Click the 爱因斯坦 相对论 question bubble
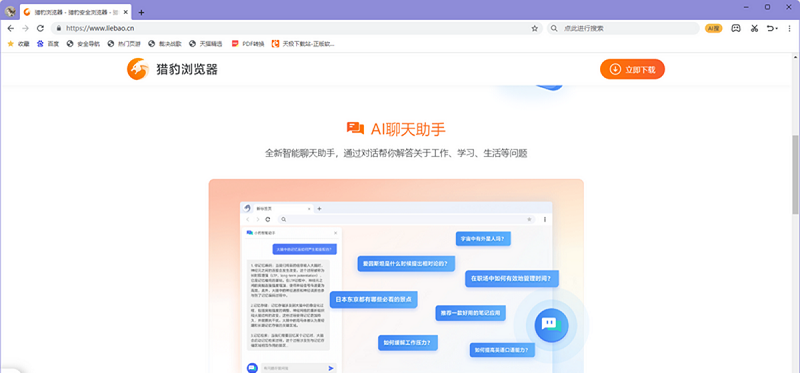 [x=406, y=263]
